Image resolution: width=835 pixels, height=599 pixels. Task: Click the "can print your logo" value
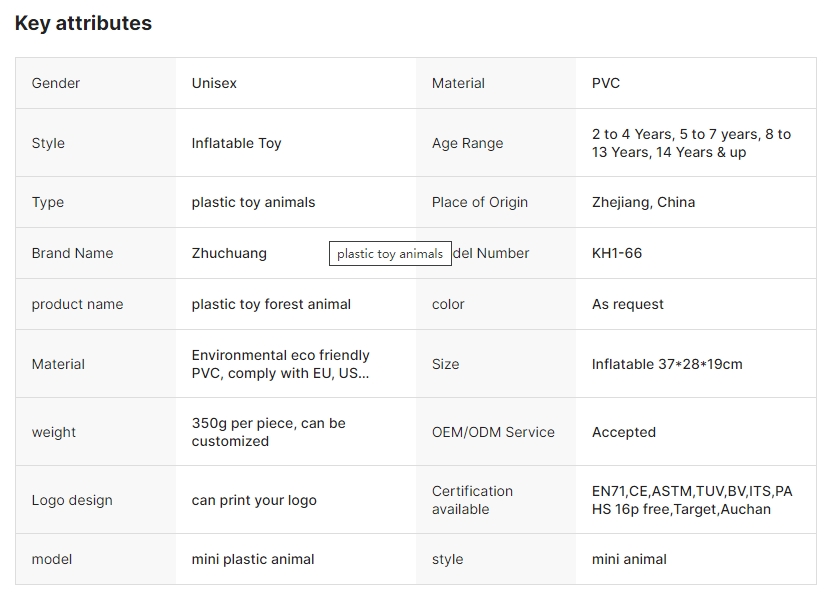pyautogui.click(x=254, y=500)
